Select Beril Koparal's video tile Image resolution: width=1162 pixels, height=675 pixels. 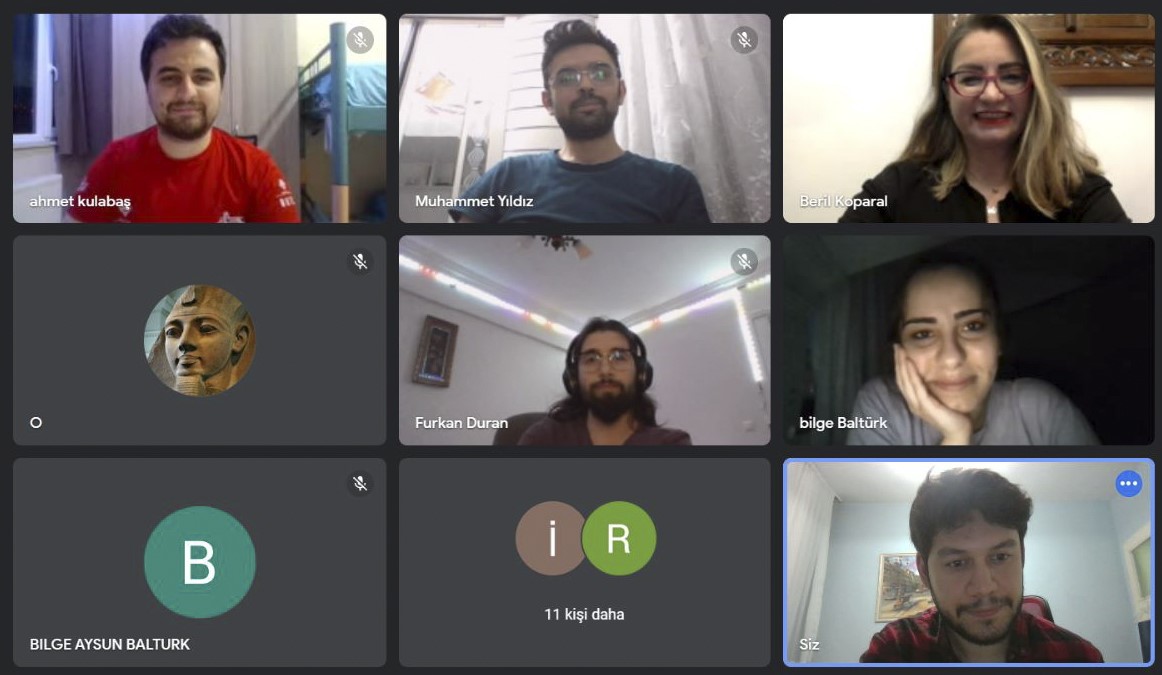[969, 119]
